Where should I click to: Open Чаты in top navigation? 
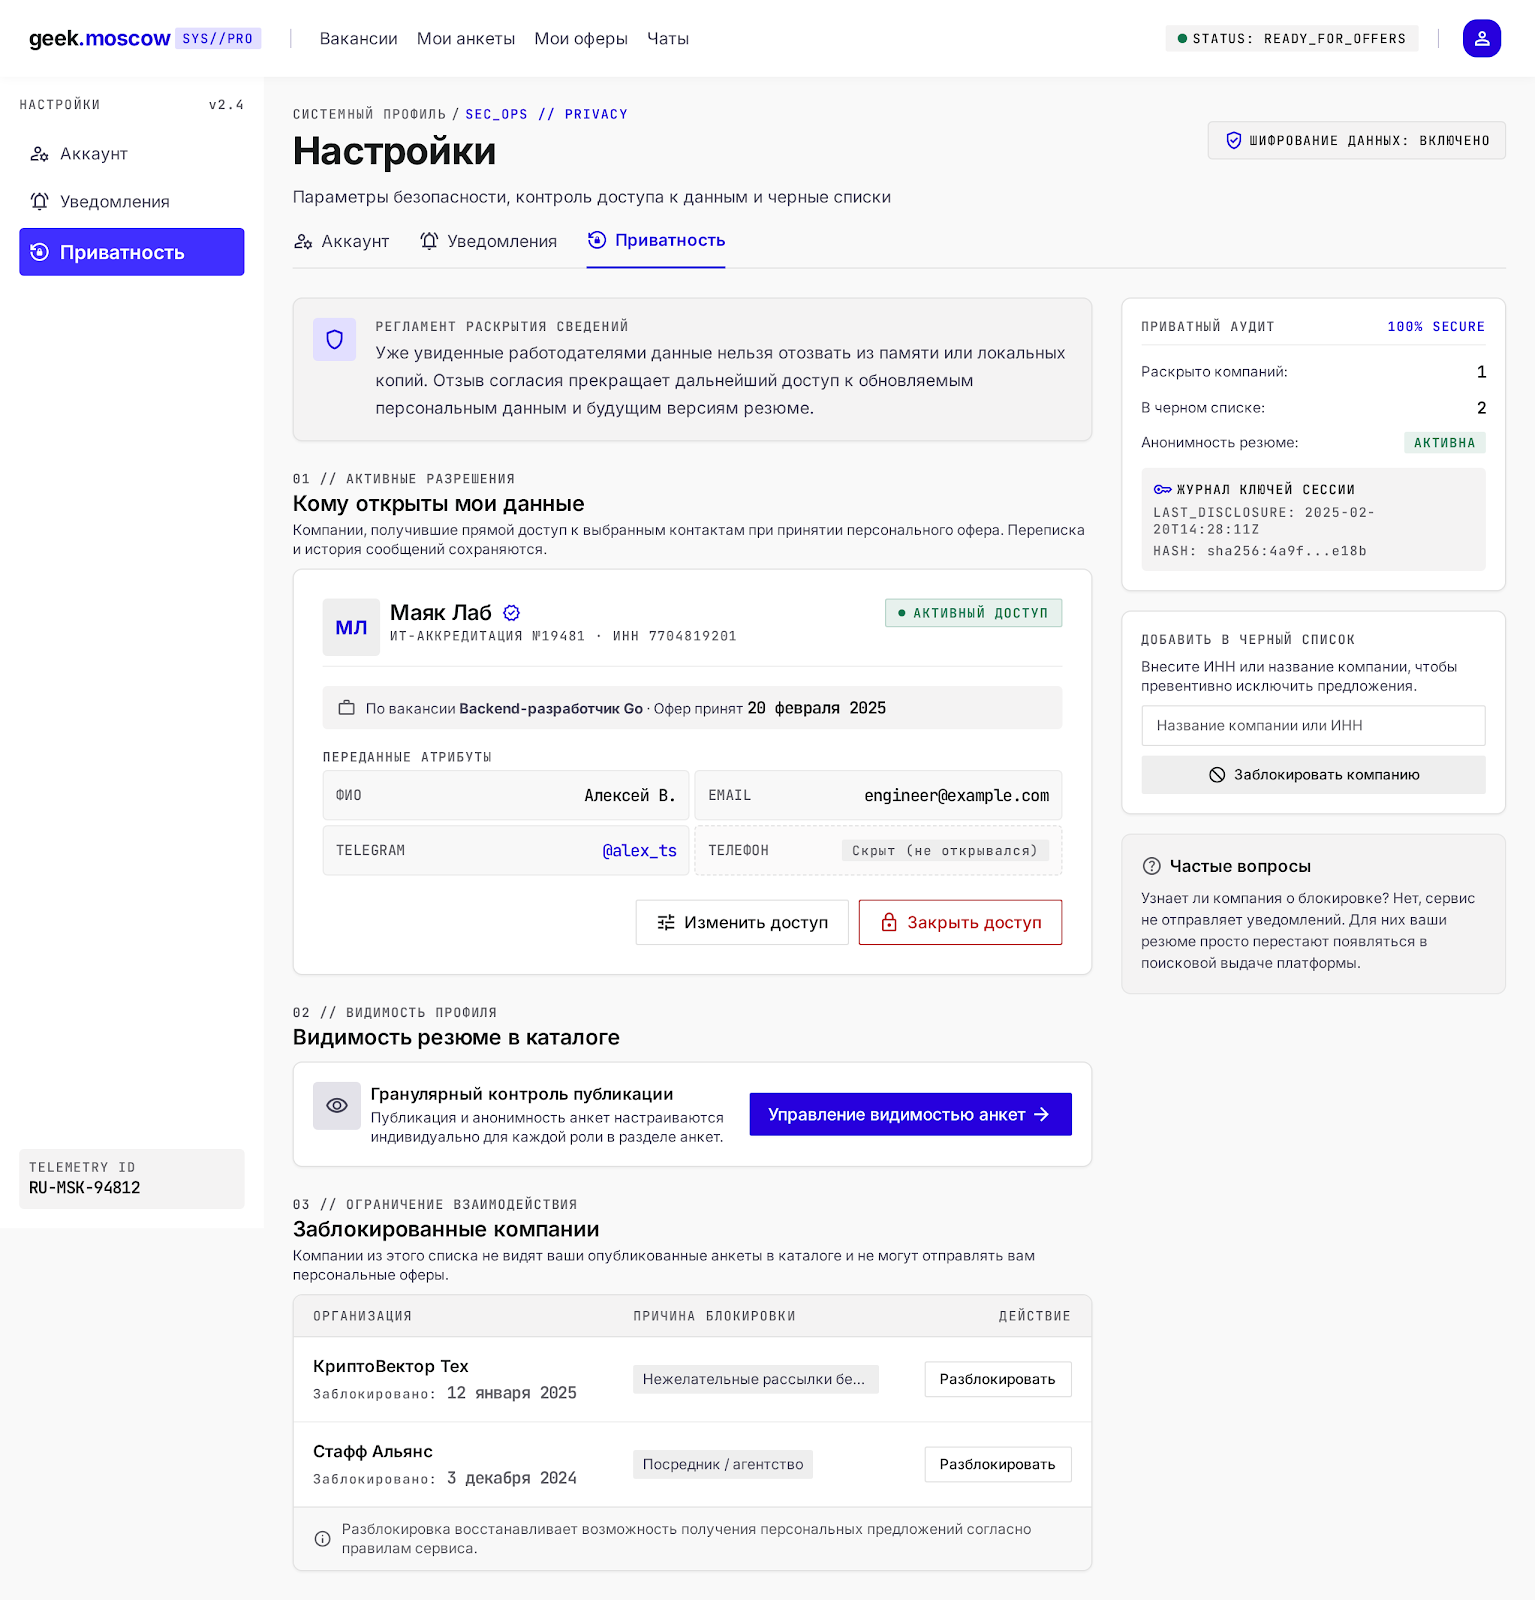click(668, 38)
